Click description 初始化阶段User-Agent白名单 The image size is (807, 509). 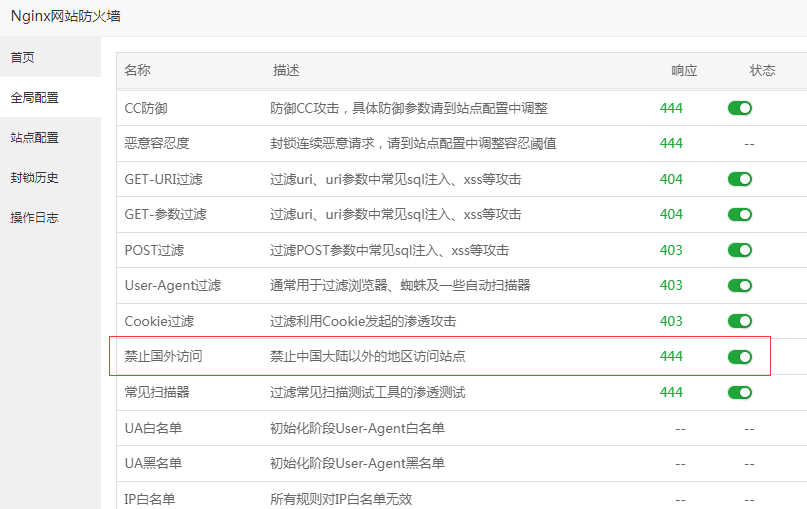pyautogui.click(x=358, y=428)
